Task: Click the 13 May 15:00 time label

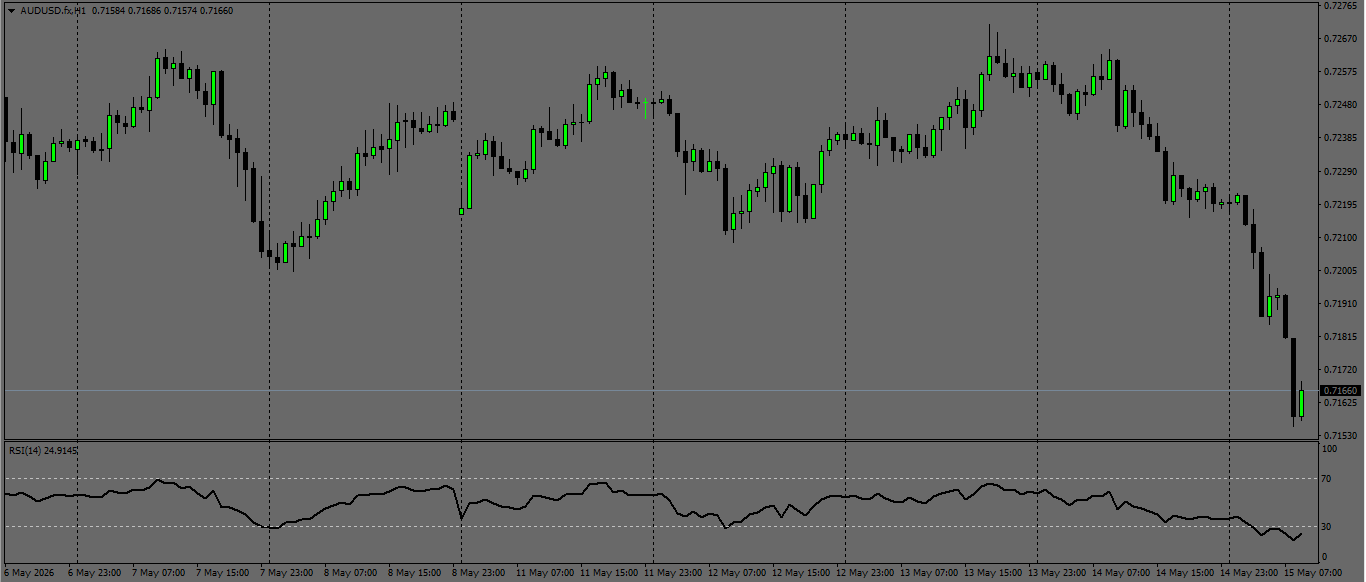Action: [x=992, y=573]
